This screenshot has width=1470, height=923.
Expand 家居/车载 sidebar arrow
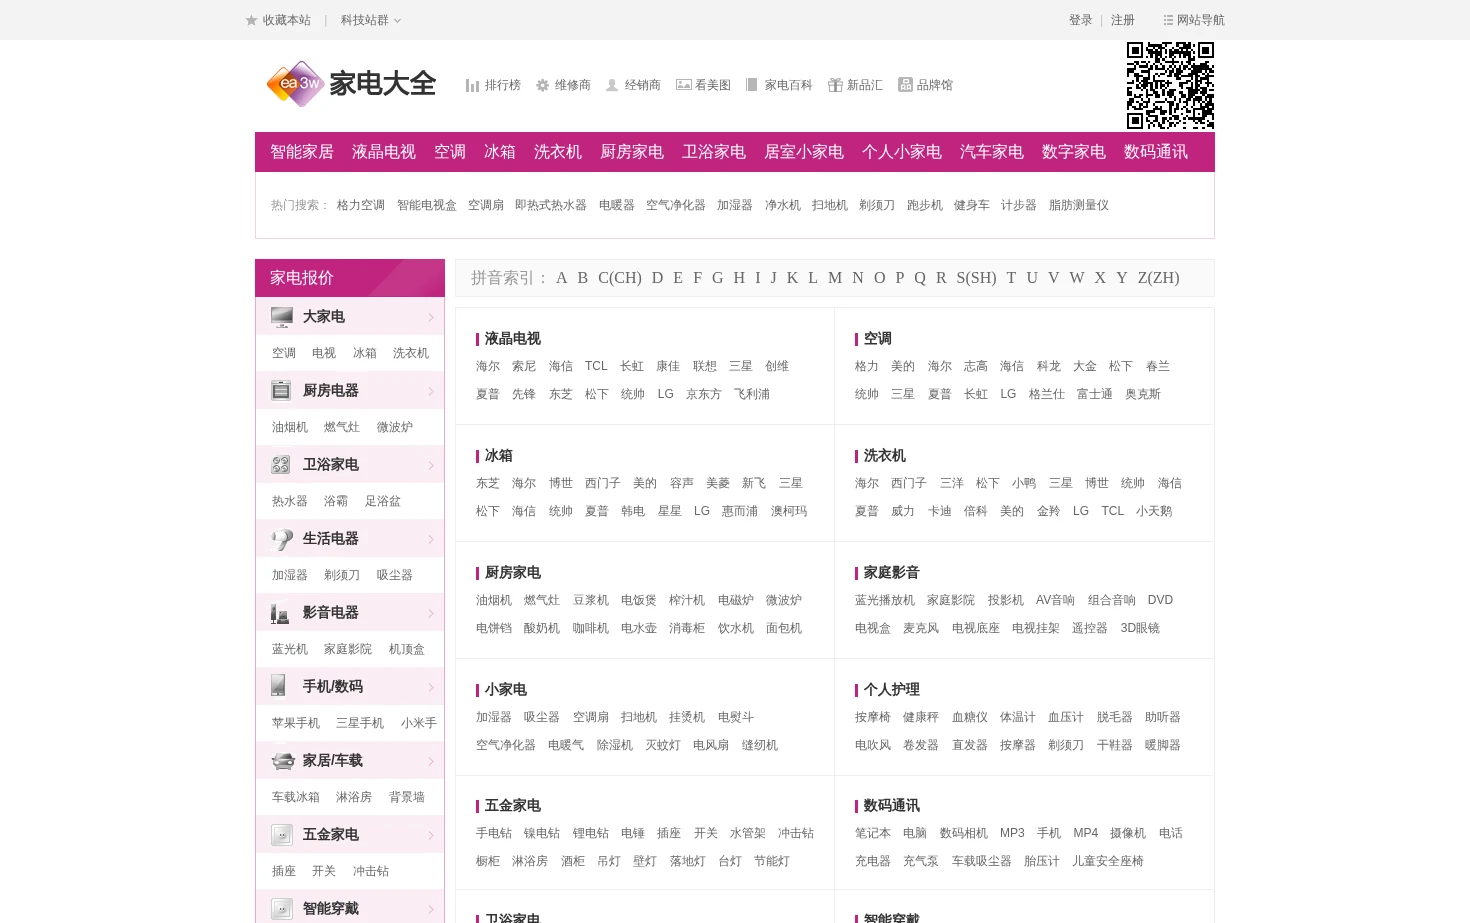click(x=431, y=762)
